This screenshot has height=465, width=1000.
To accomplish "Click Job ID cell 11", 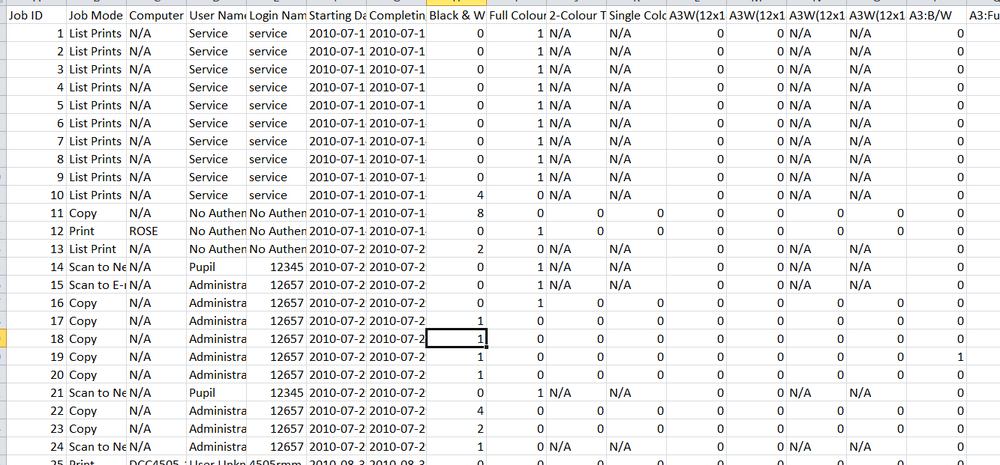I will click(35, 212).
